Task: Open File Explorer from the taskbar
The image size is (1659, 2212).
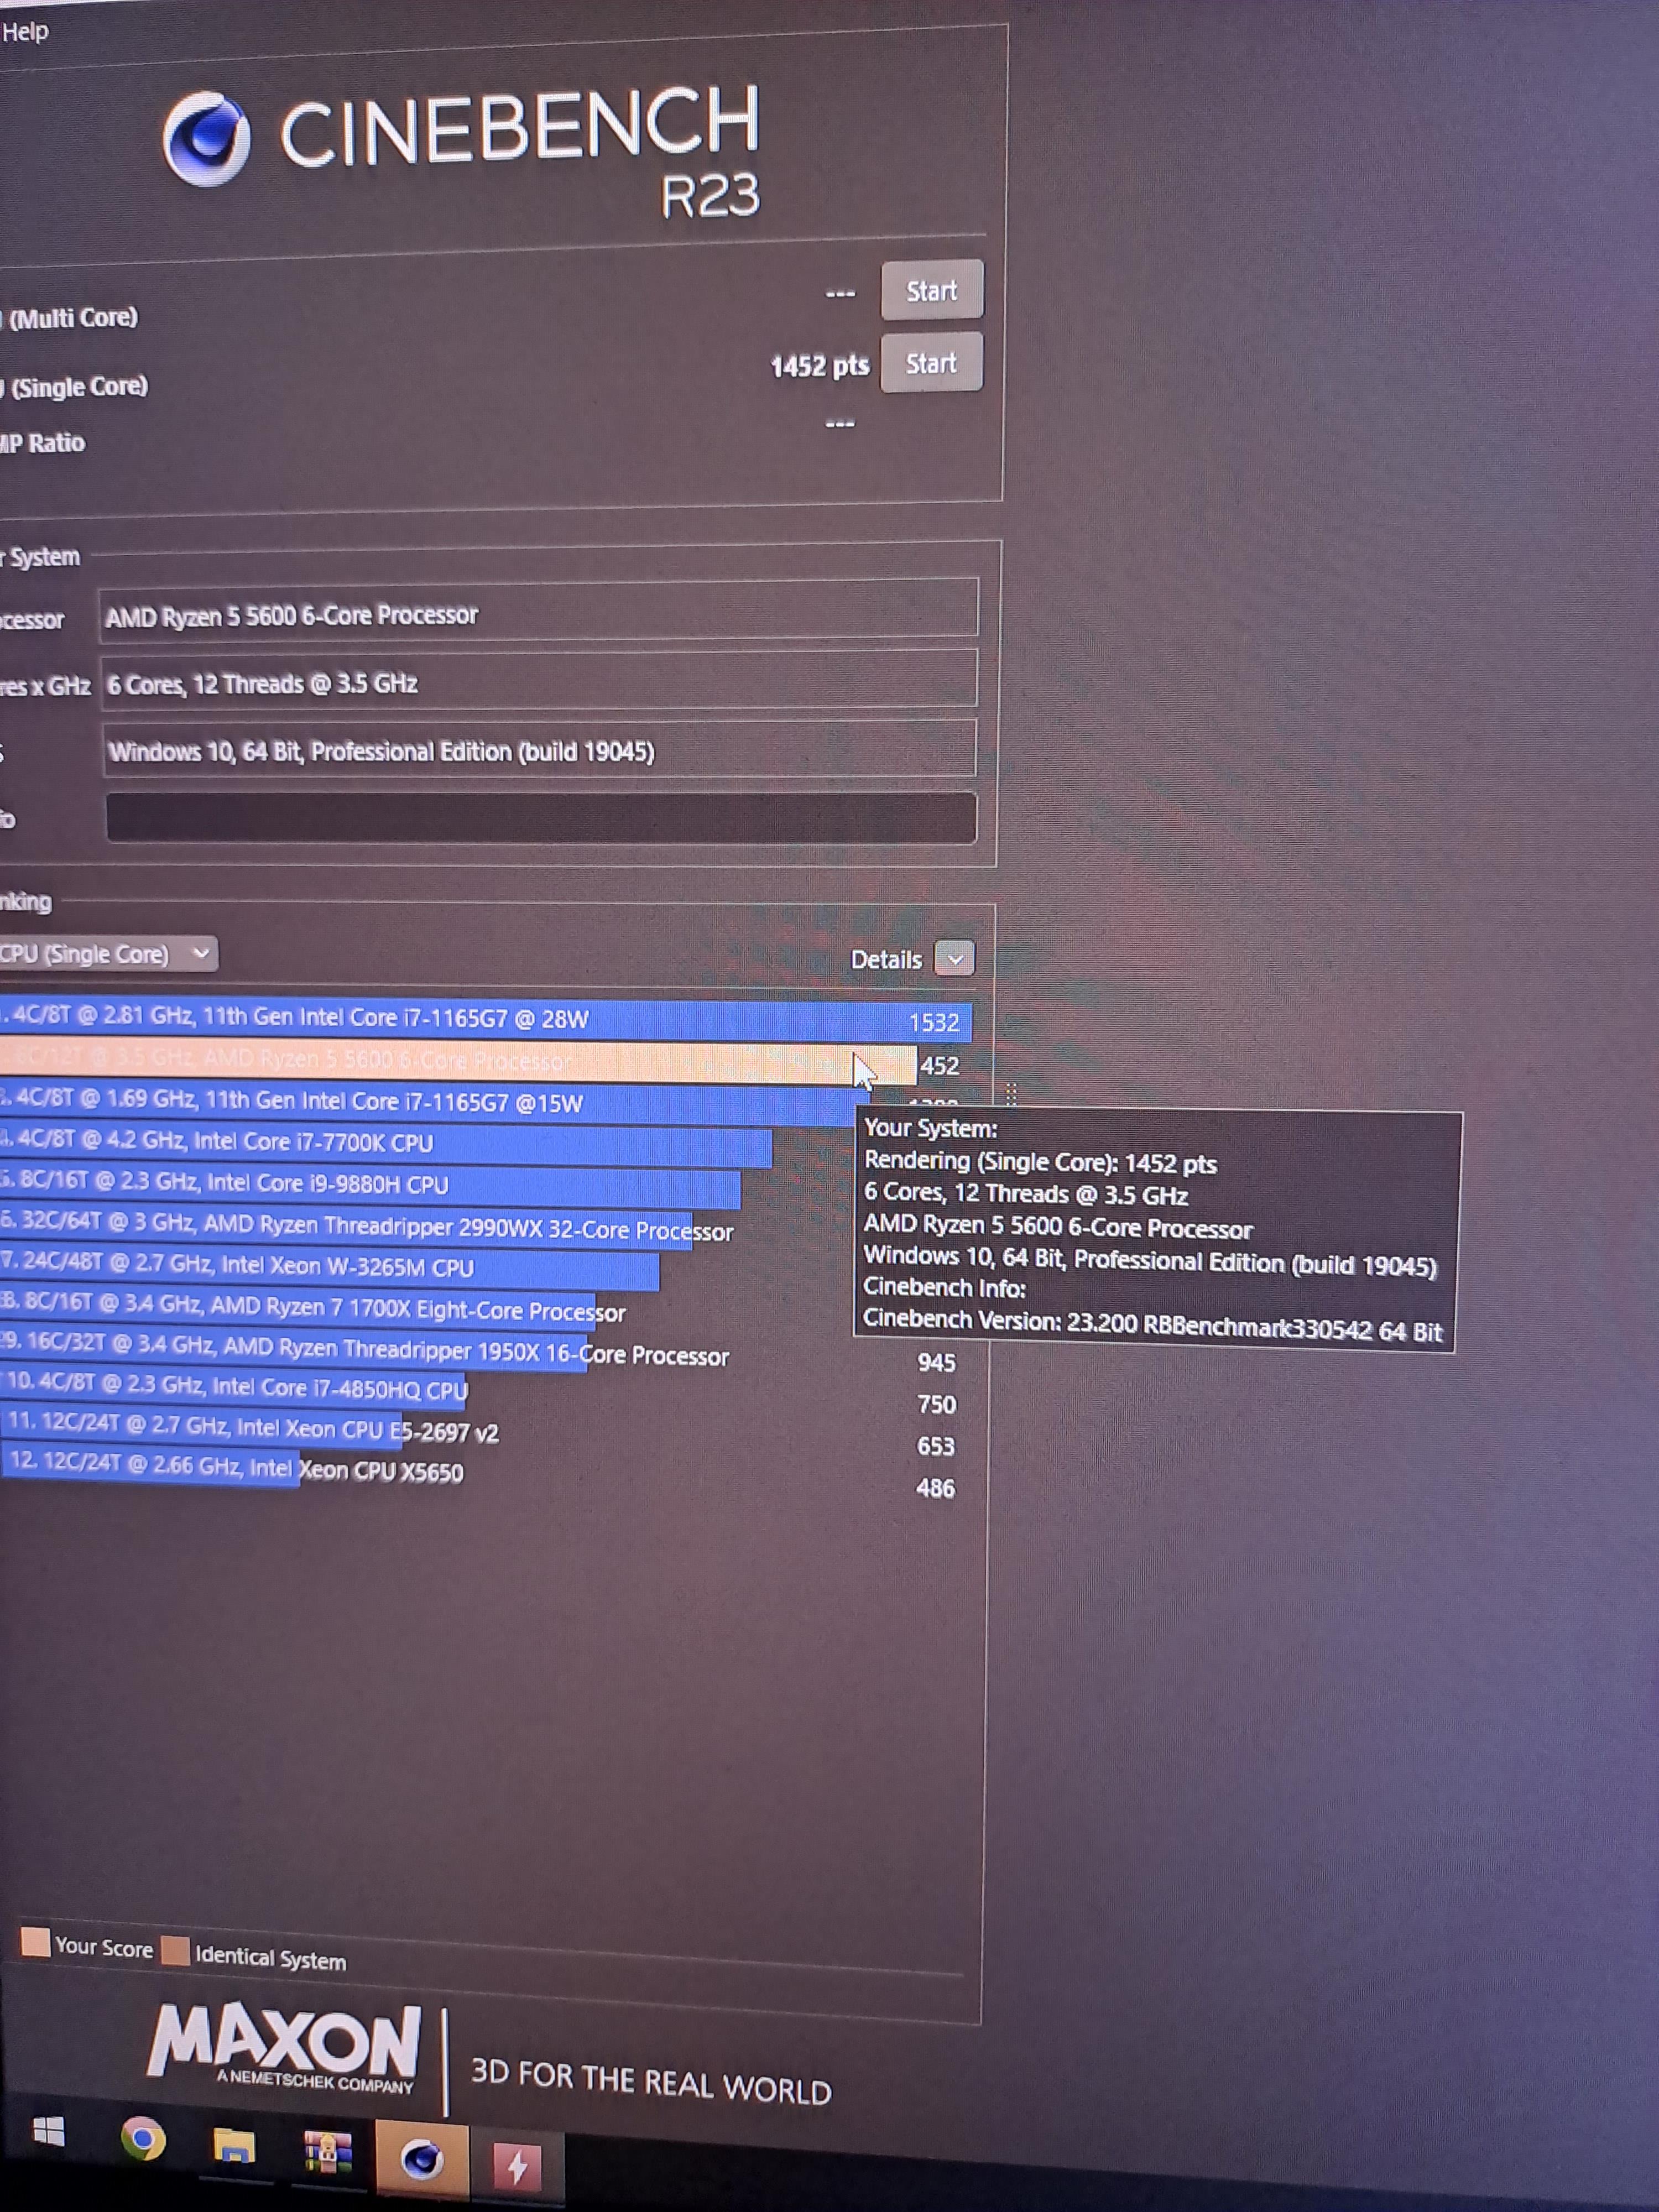Action: click(234, 2146)
